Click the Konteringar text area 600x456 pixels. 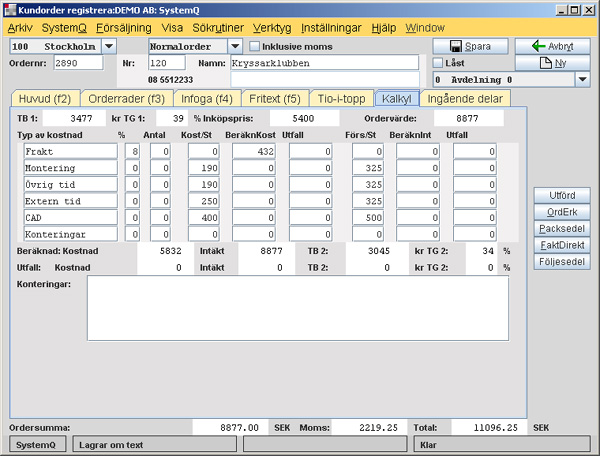[298, 308]
